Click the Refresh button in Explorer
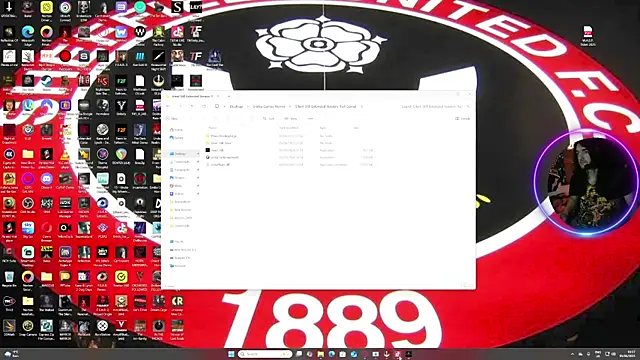This screenshot has height=360, width=640. pyautogui.click(x=204, y=107)
